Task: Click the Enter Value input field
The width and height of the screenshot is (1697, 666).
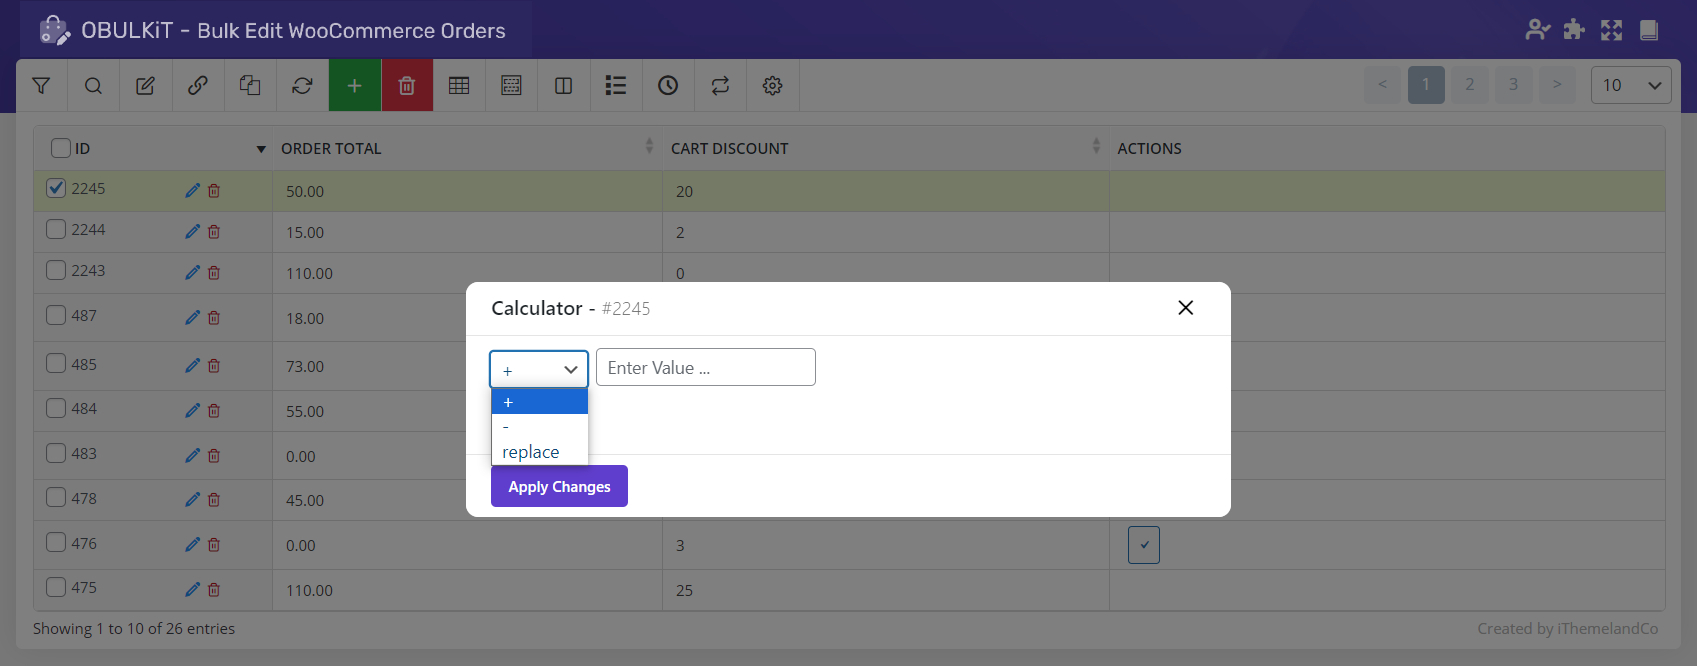Action: coord(705,367)
